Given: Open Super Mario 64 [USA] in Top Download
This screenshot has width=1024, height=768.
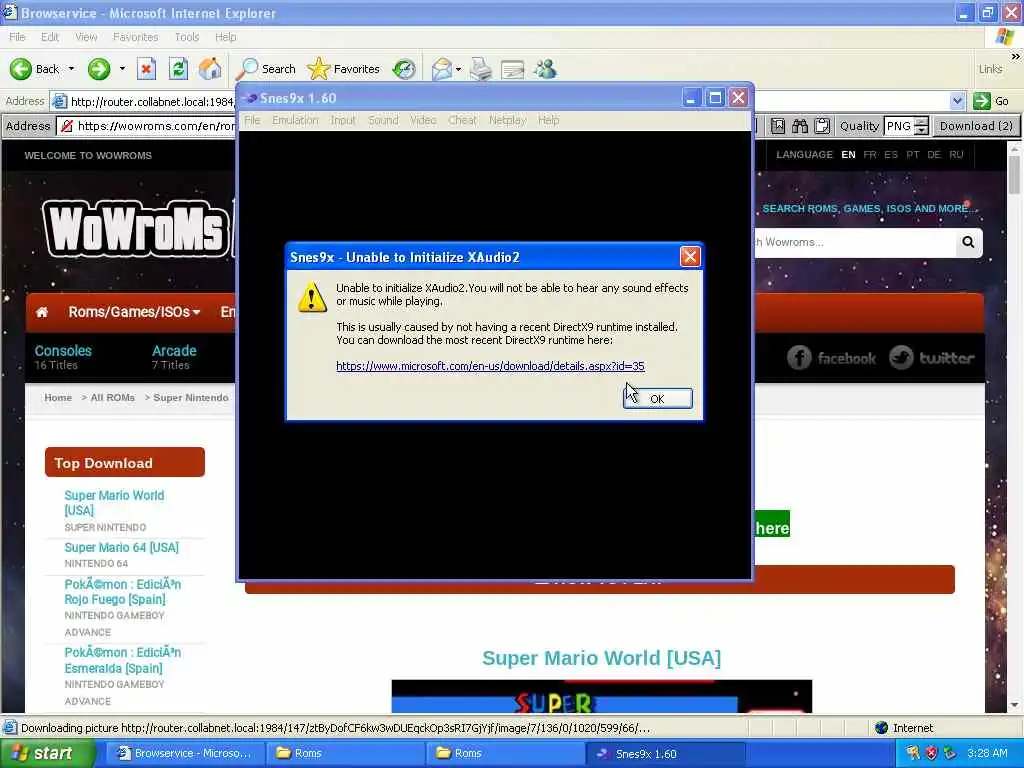Looking at the screenshot, I should pyautogui.click(x=121, y=547).
